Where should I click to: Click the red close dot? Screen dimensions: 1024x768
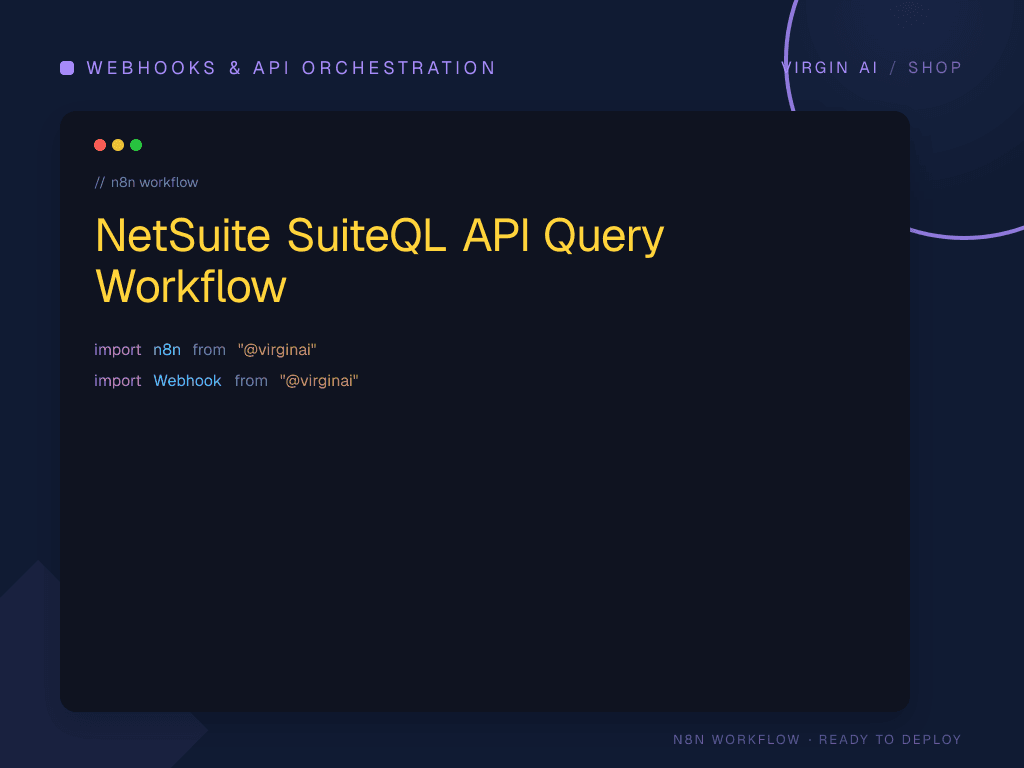[100, 145]
